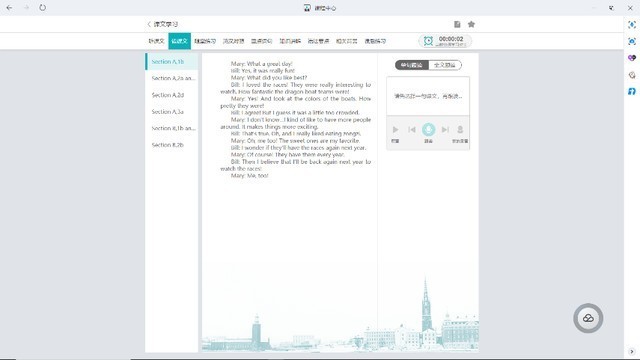Click the alarm clock timer icon

click(428, 41)
